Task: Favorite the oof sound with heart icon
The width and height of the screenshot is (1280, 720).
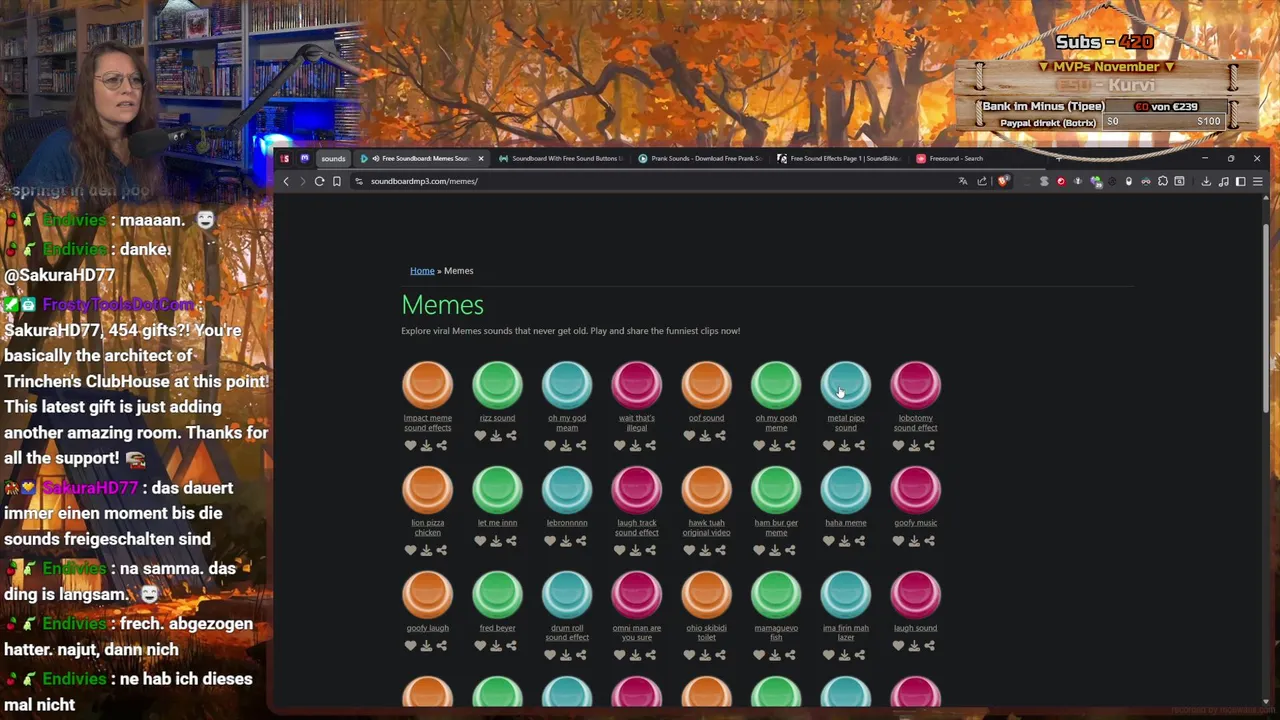Action: [x=689, y=436]
